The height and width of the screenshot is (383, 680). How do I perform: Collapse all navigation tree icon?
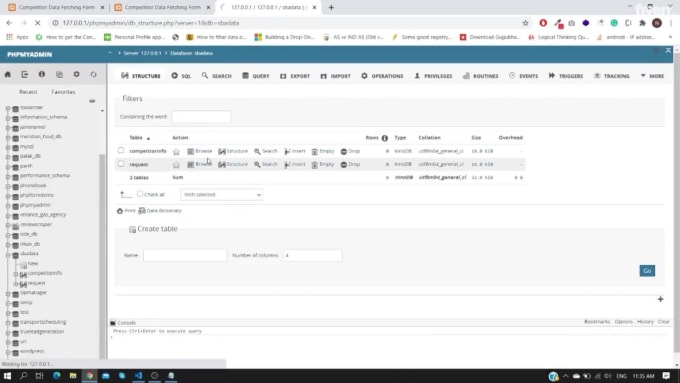point(92,101)
